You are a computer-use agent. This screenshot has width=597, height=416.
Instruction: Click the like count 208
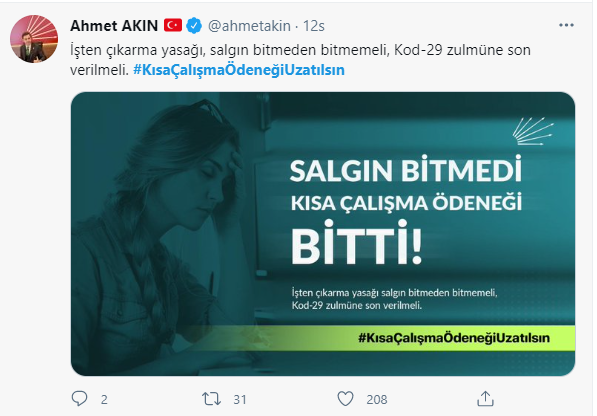[x=377, y=400]
